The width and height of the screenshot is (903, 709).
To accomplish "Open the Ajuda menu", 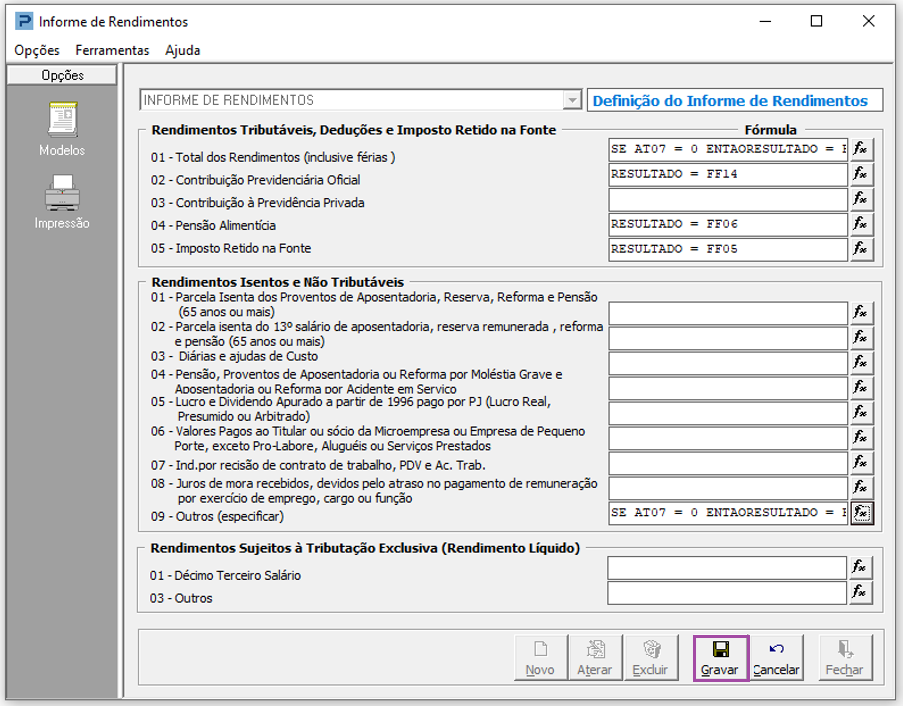I will click(x=183, y=50).
